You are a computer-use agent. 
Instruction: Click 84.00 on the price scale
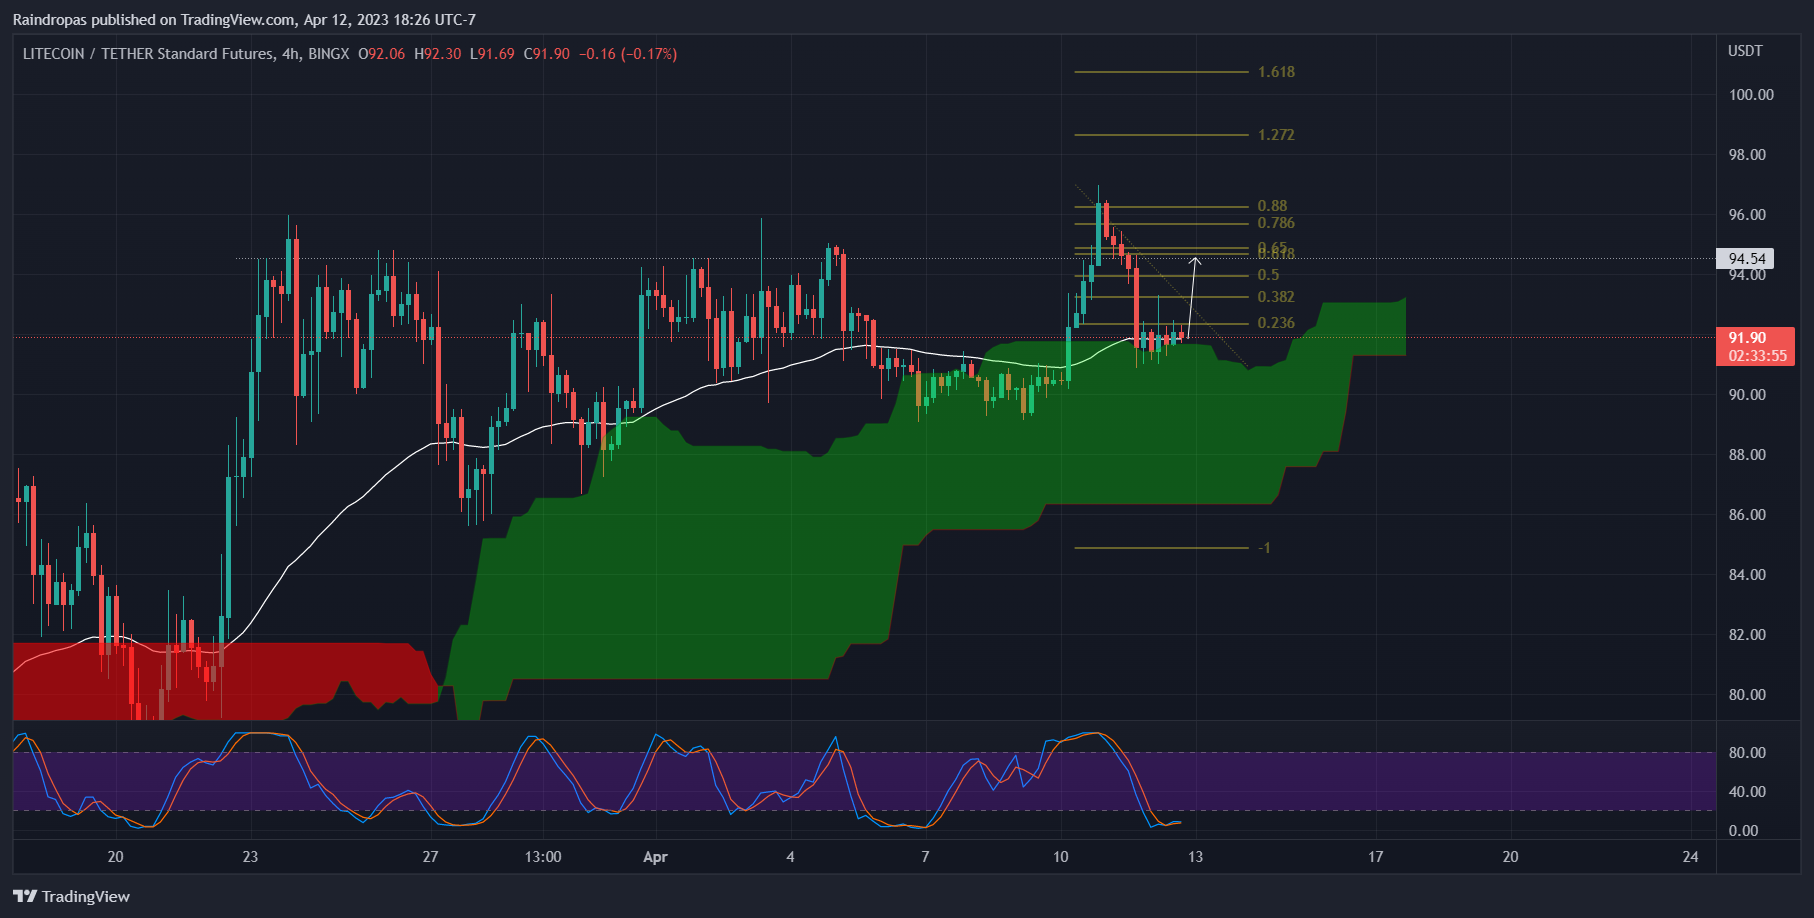pyautogui.click(x=1747, y=575)
